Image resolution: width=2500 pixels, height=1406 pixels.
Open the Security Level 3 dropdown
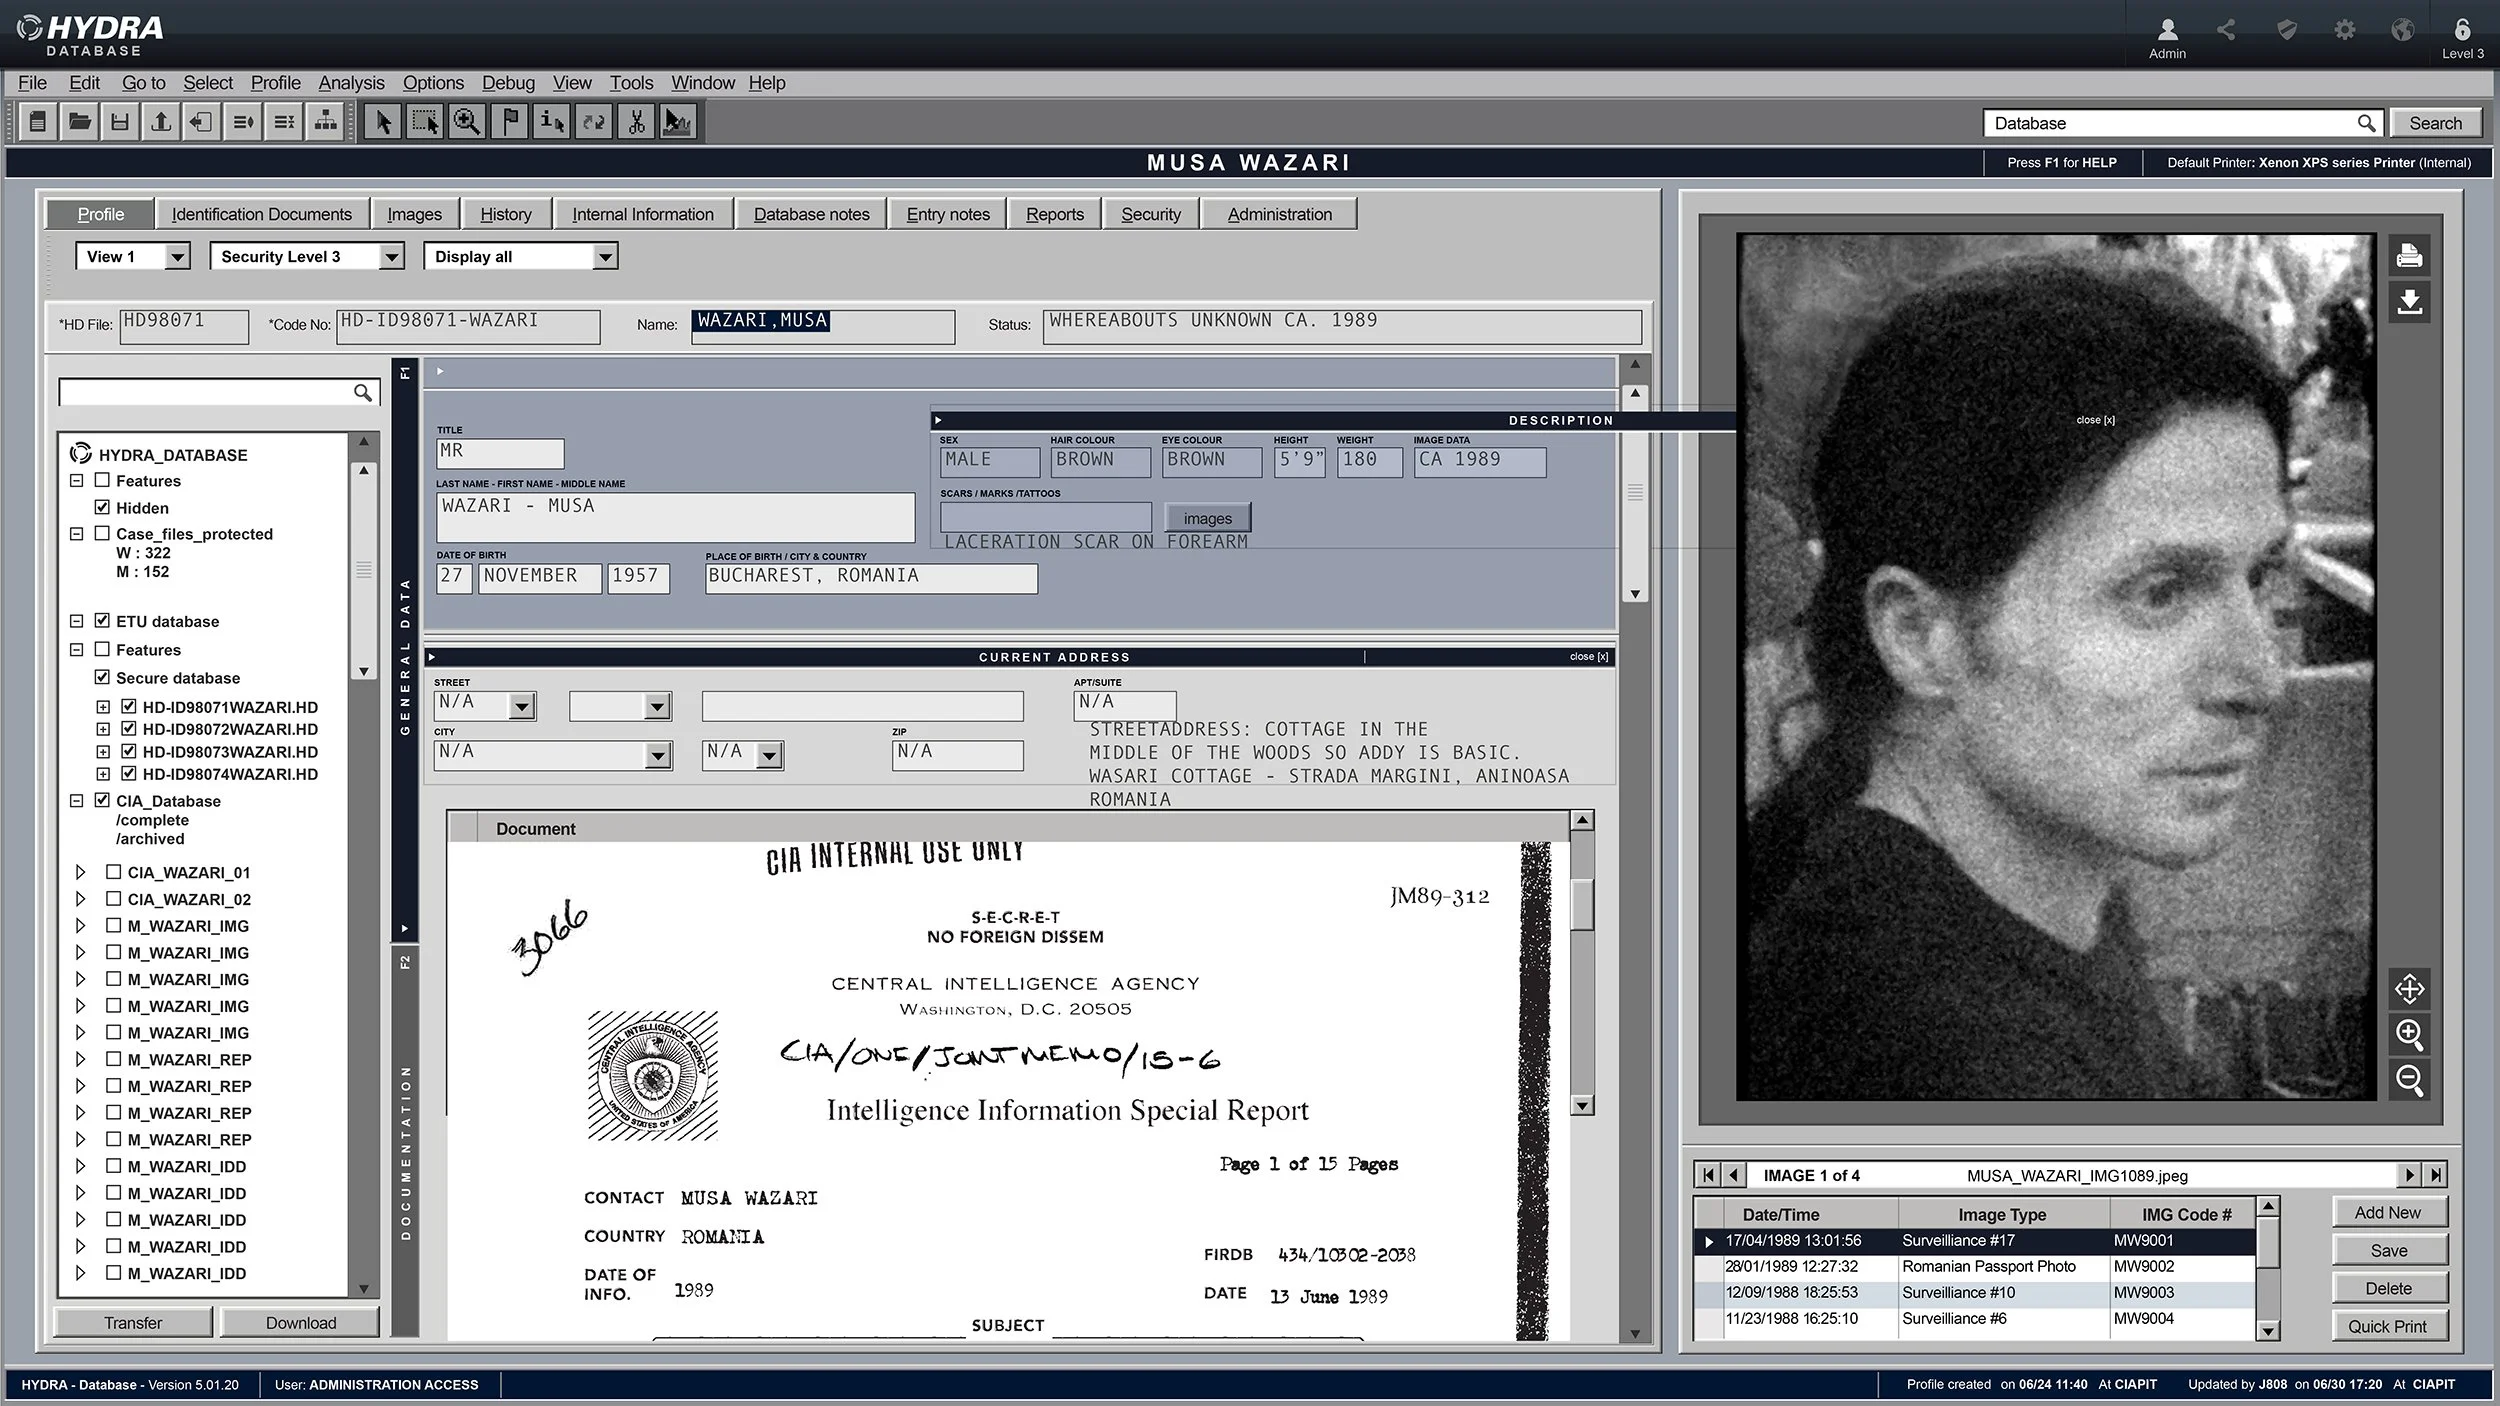[x=392, y=257]
